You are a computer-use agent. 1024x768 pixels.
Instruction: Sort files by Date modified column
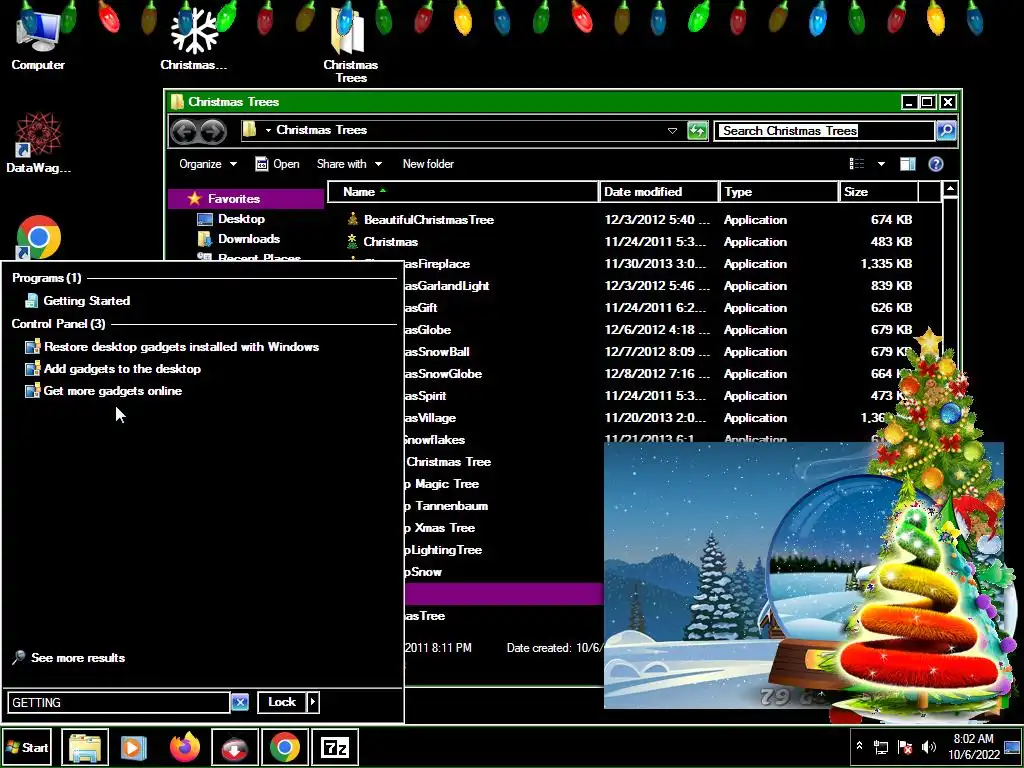[659, 191]
